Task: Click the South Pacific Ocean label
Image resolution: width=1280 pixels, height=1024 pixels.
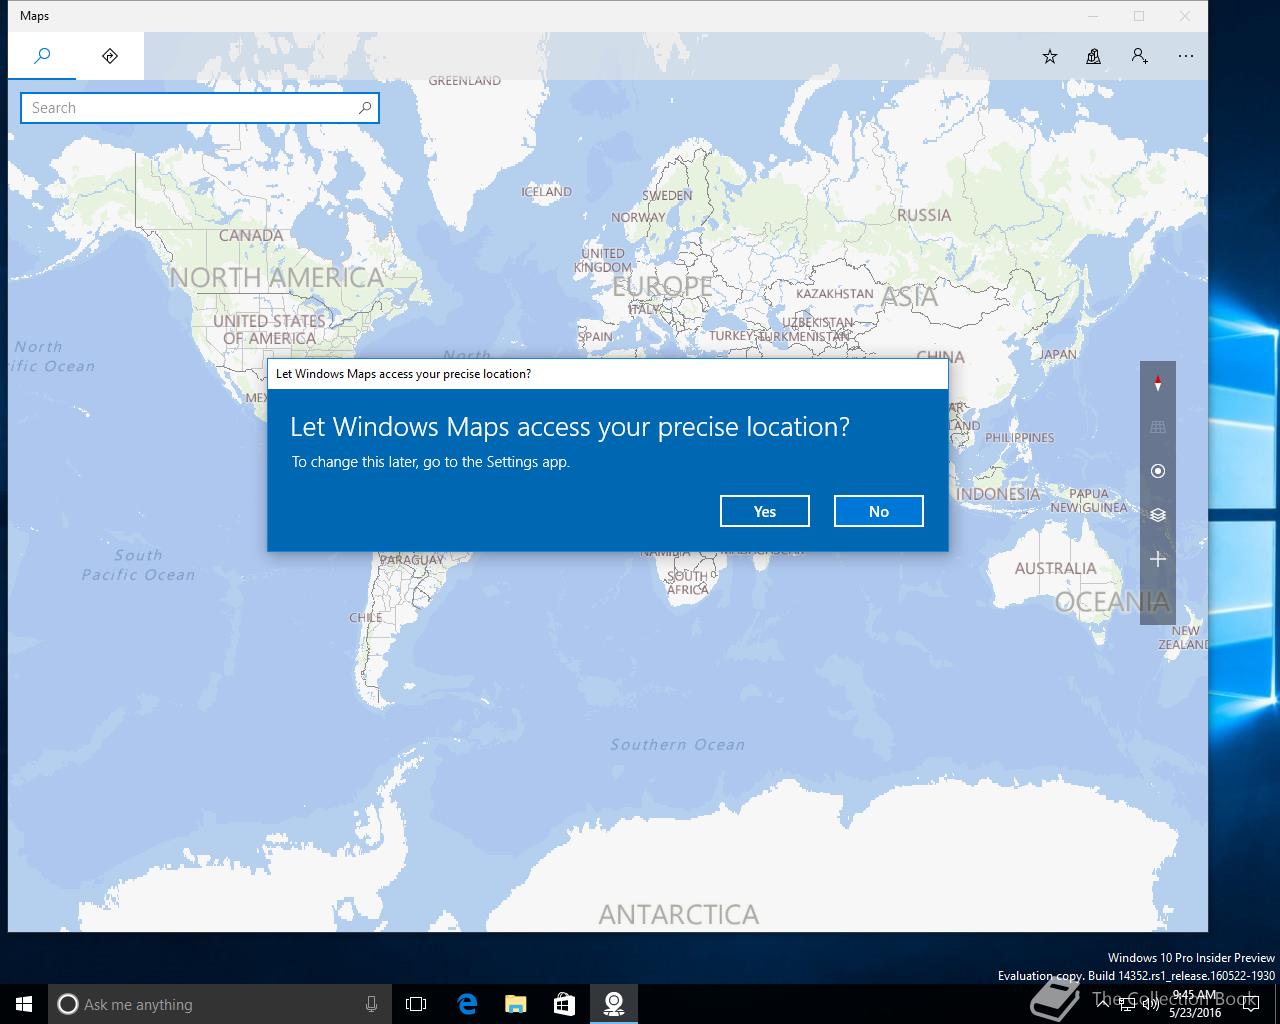Action: coord(138,565)
